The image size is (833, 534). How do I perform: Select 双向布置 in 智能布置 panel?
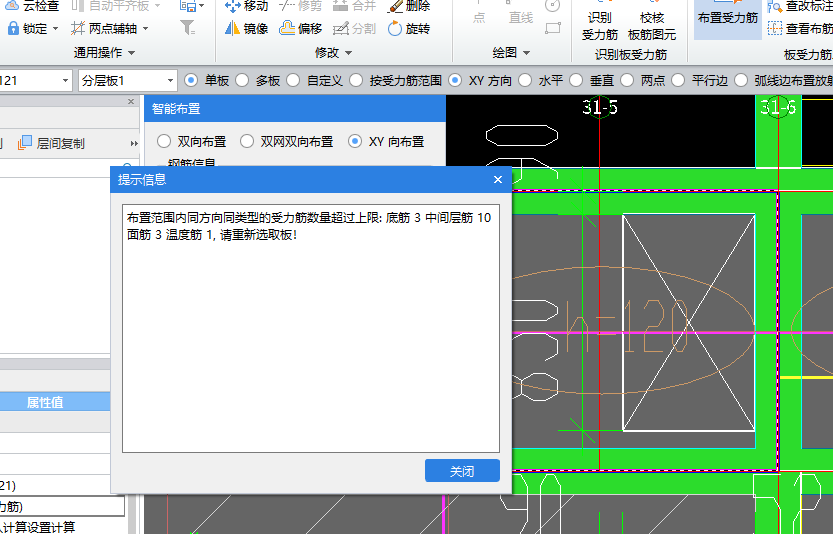tap(164, 141)
